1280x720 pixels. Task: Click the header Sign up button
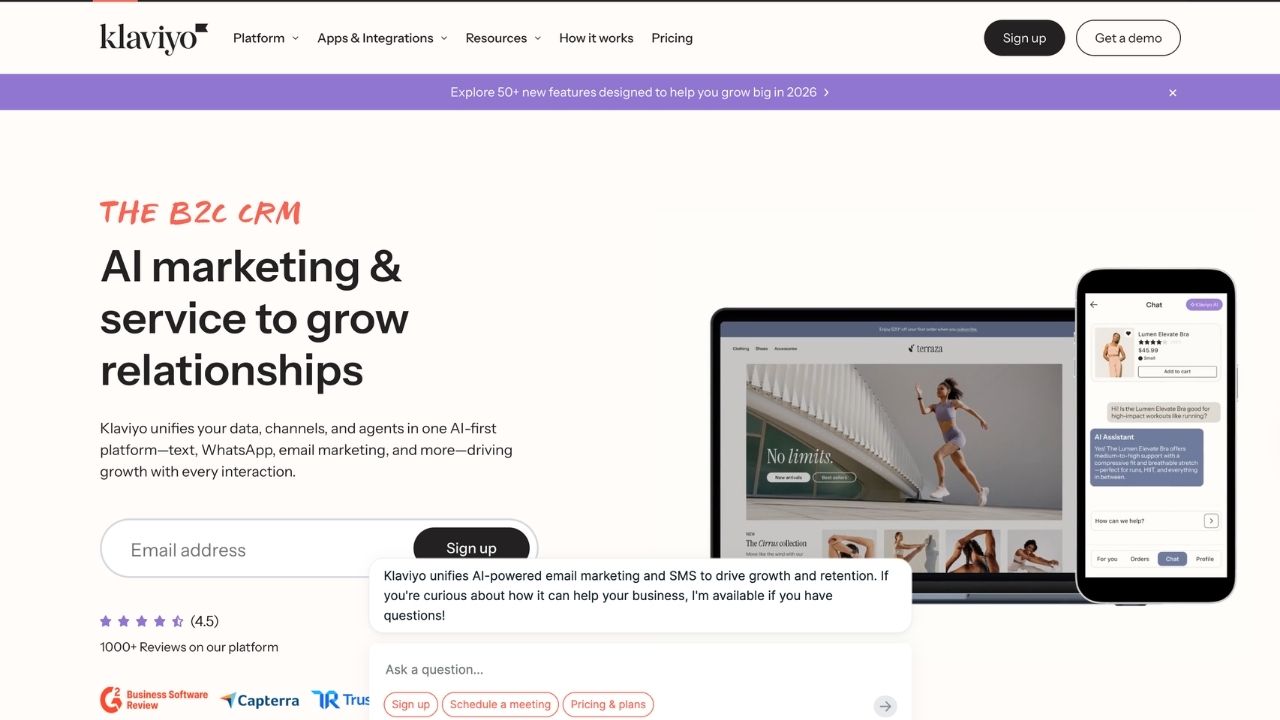(x=1024, y=38)
